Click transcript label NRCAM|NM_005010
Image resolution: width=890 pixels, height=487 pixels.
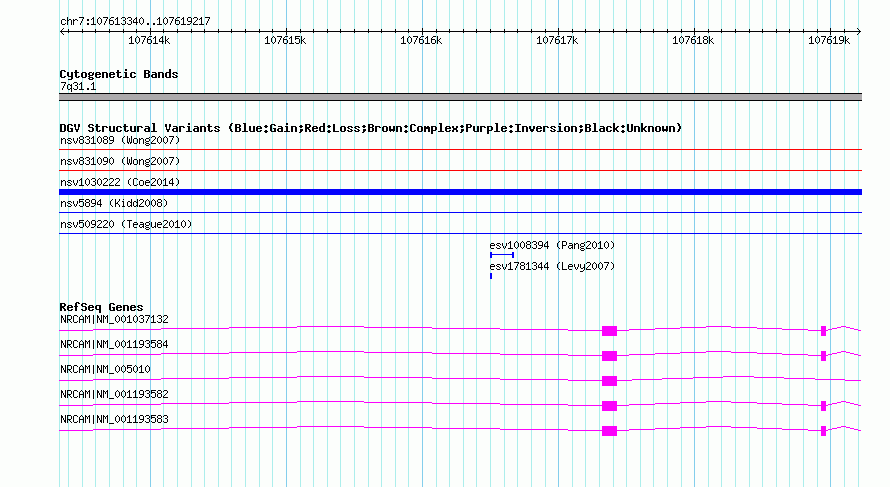105,370
